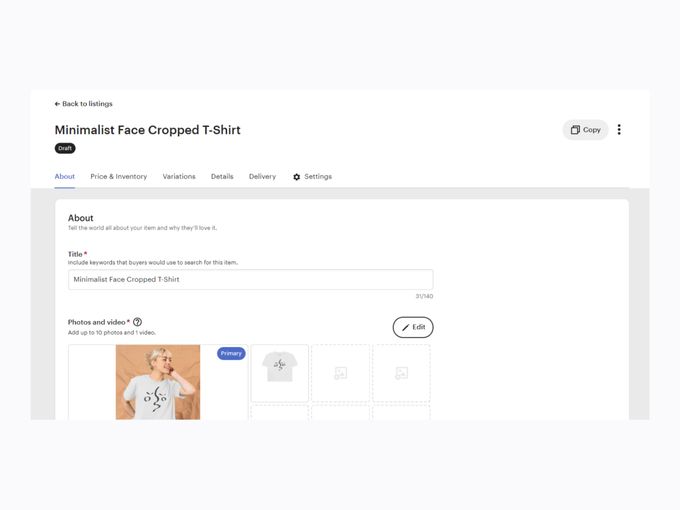The image size is (680, 510).
Task: Click the Back to listings link
Action: coord(87,104)
